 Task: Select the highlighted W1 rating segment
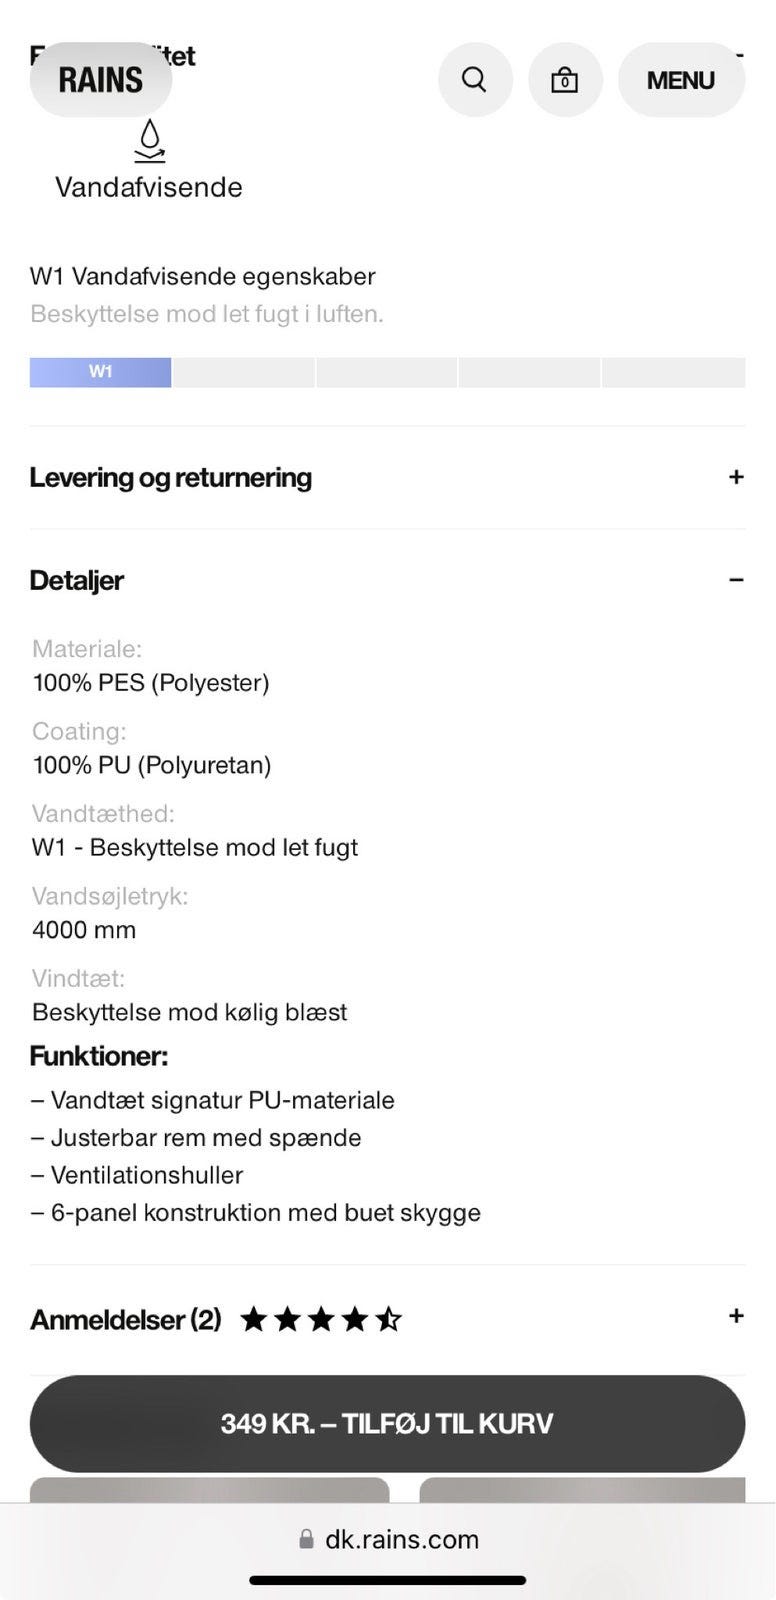(x=100, y=372)
